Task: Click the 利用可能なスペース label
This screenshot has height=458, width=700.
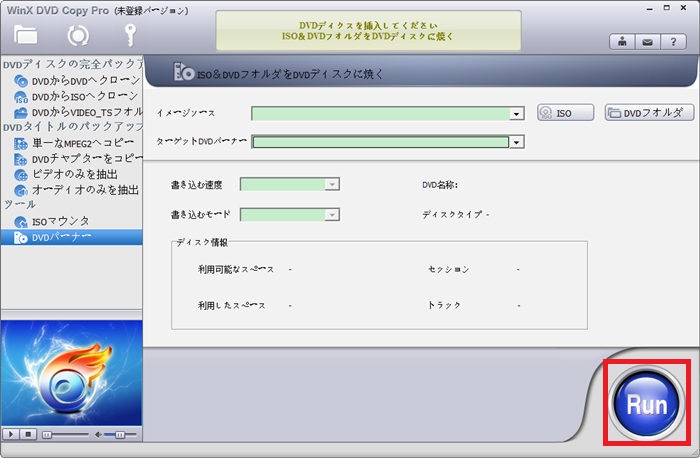Action: point(236,269)
